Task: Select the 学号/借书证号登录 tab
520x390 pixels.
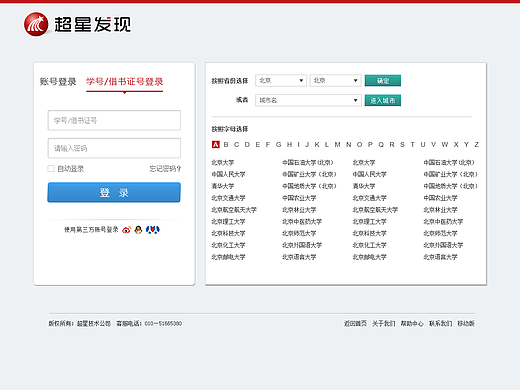Action: tap(124, 82)
